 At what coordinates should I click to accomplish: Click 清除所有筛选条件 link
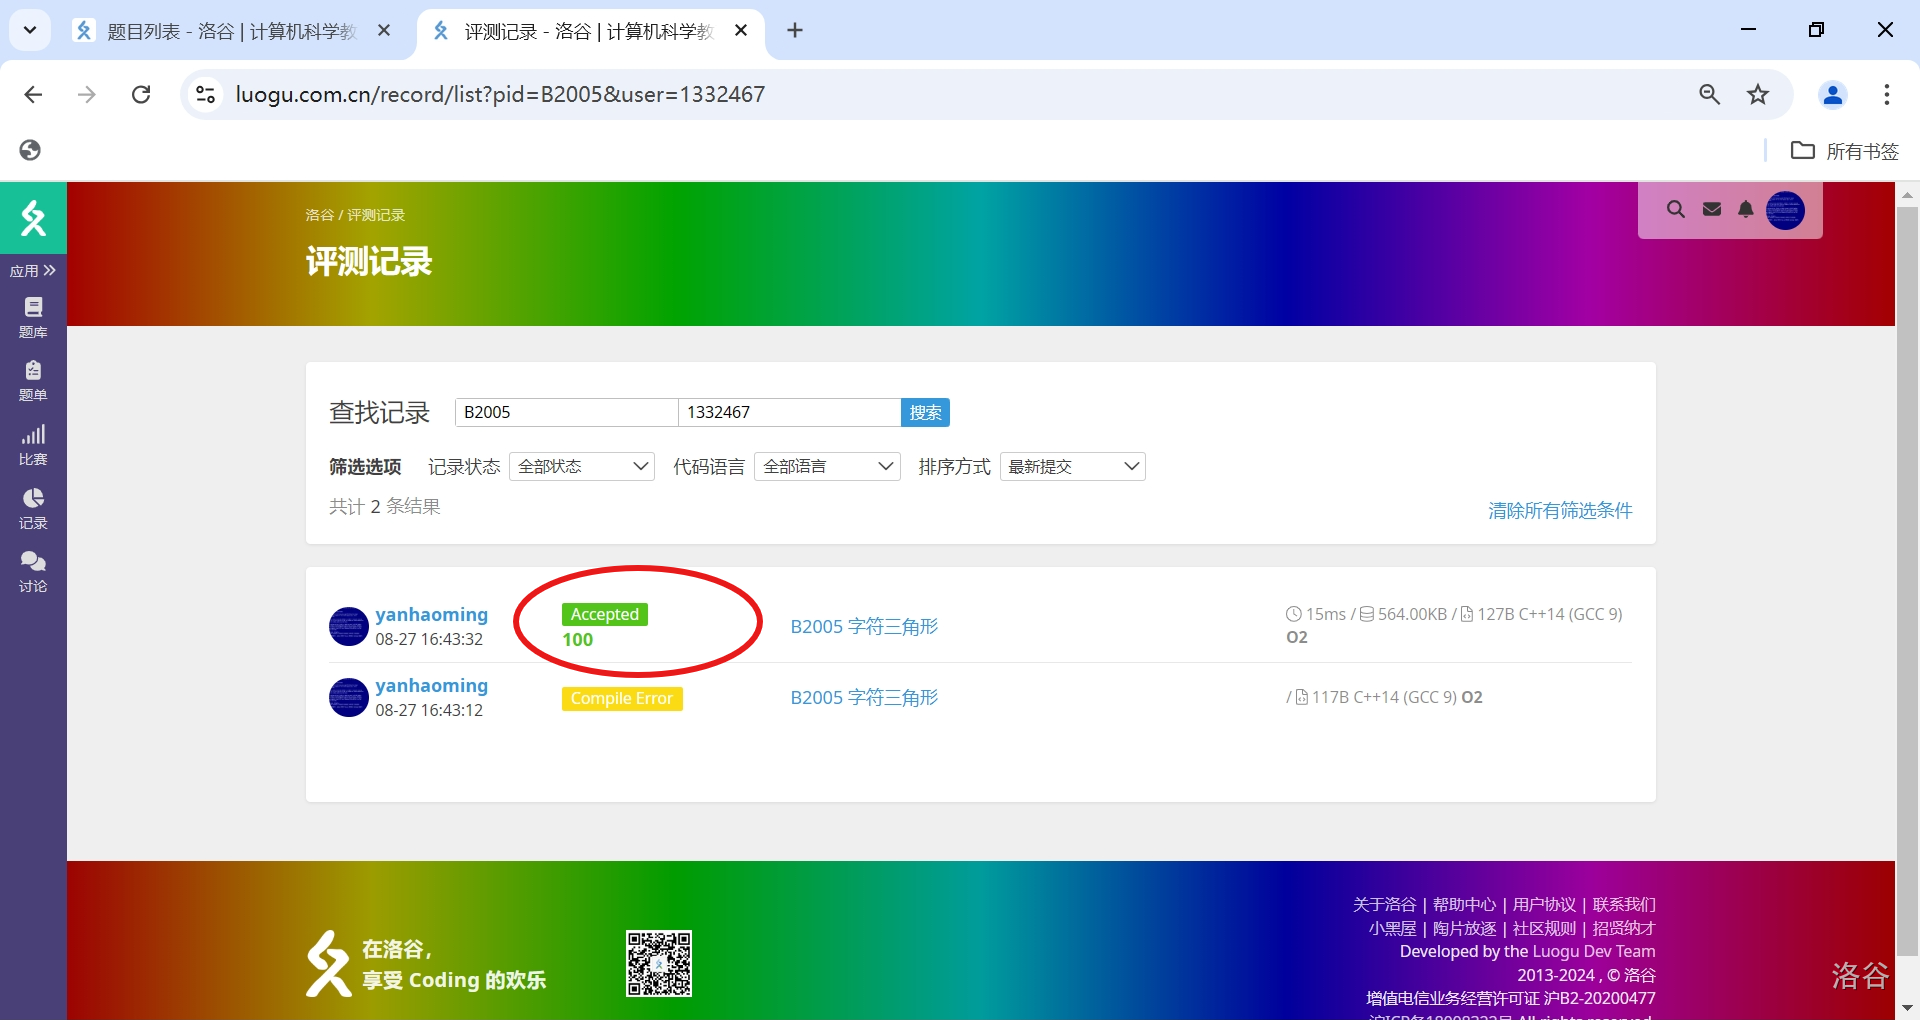(1559, 511)
